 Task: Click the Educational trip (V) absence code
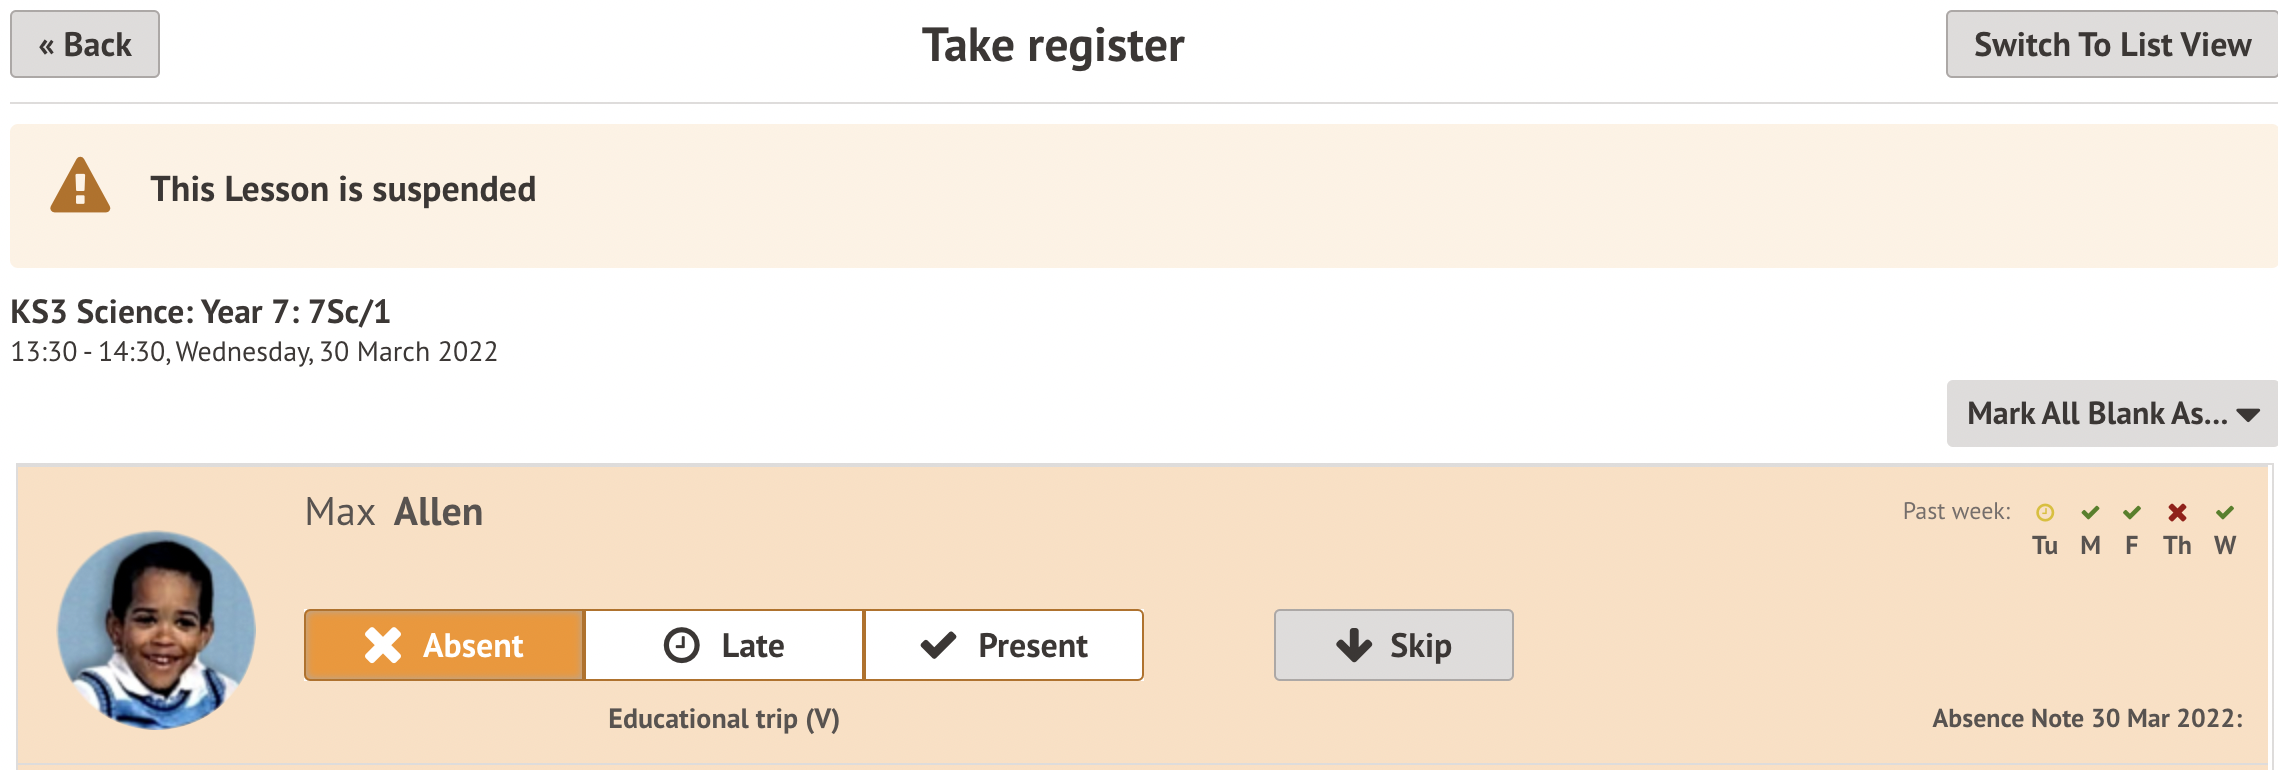tap(724, 719)
